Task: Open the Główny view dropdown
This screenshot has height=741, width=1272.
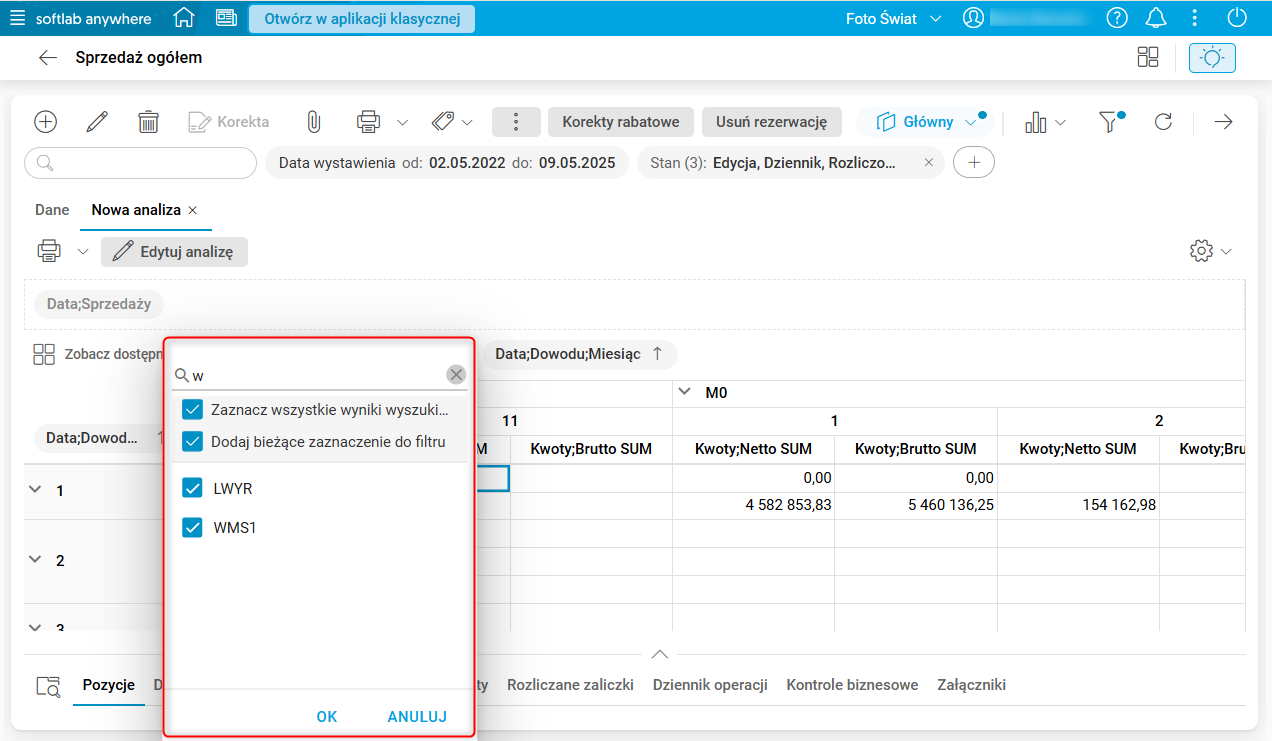Action: click(x=926, y=122)
